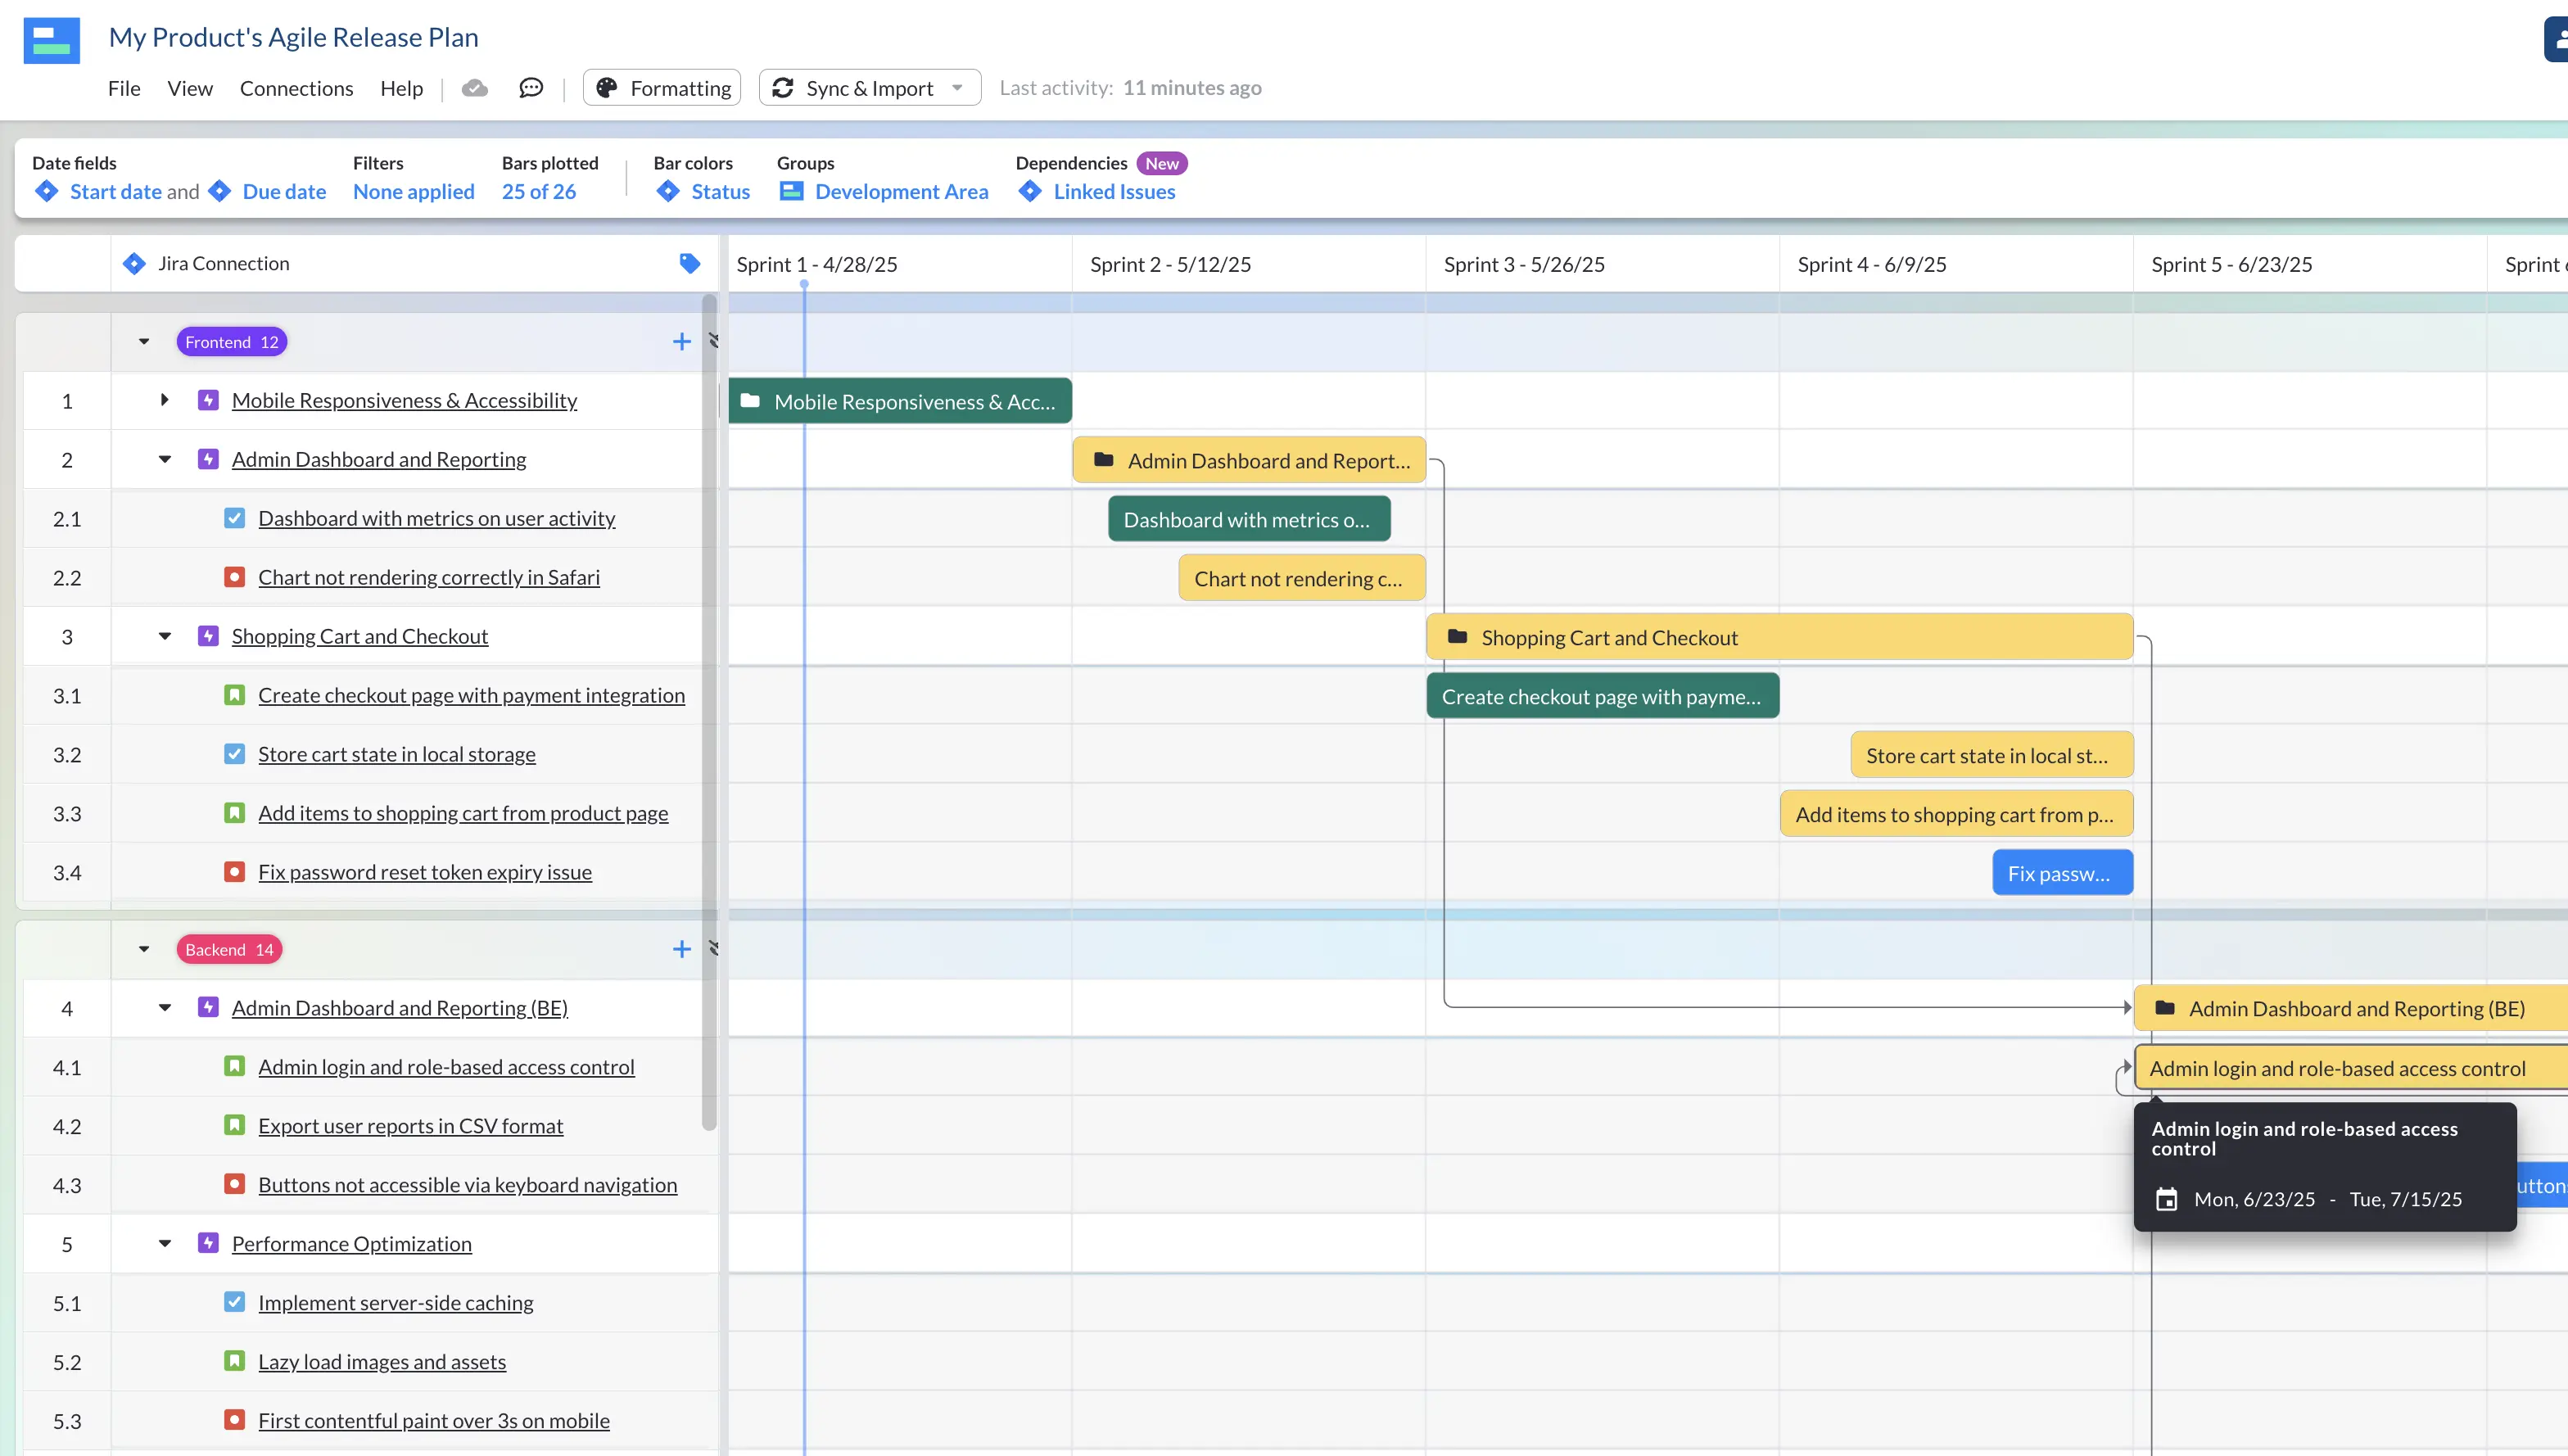Image resolution: width=2568 pixels, height=1456 pixels.
Task: Click the bug icon for Buttons not accessible row
Action: pos(234,1184)
